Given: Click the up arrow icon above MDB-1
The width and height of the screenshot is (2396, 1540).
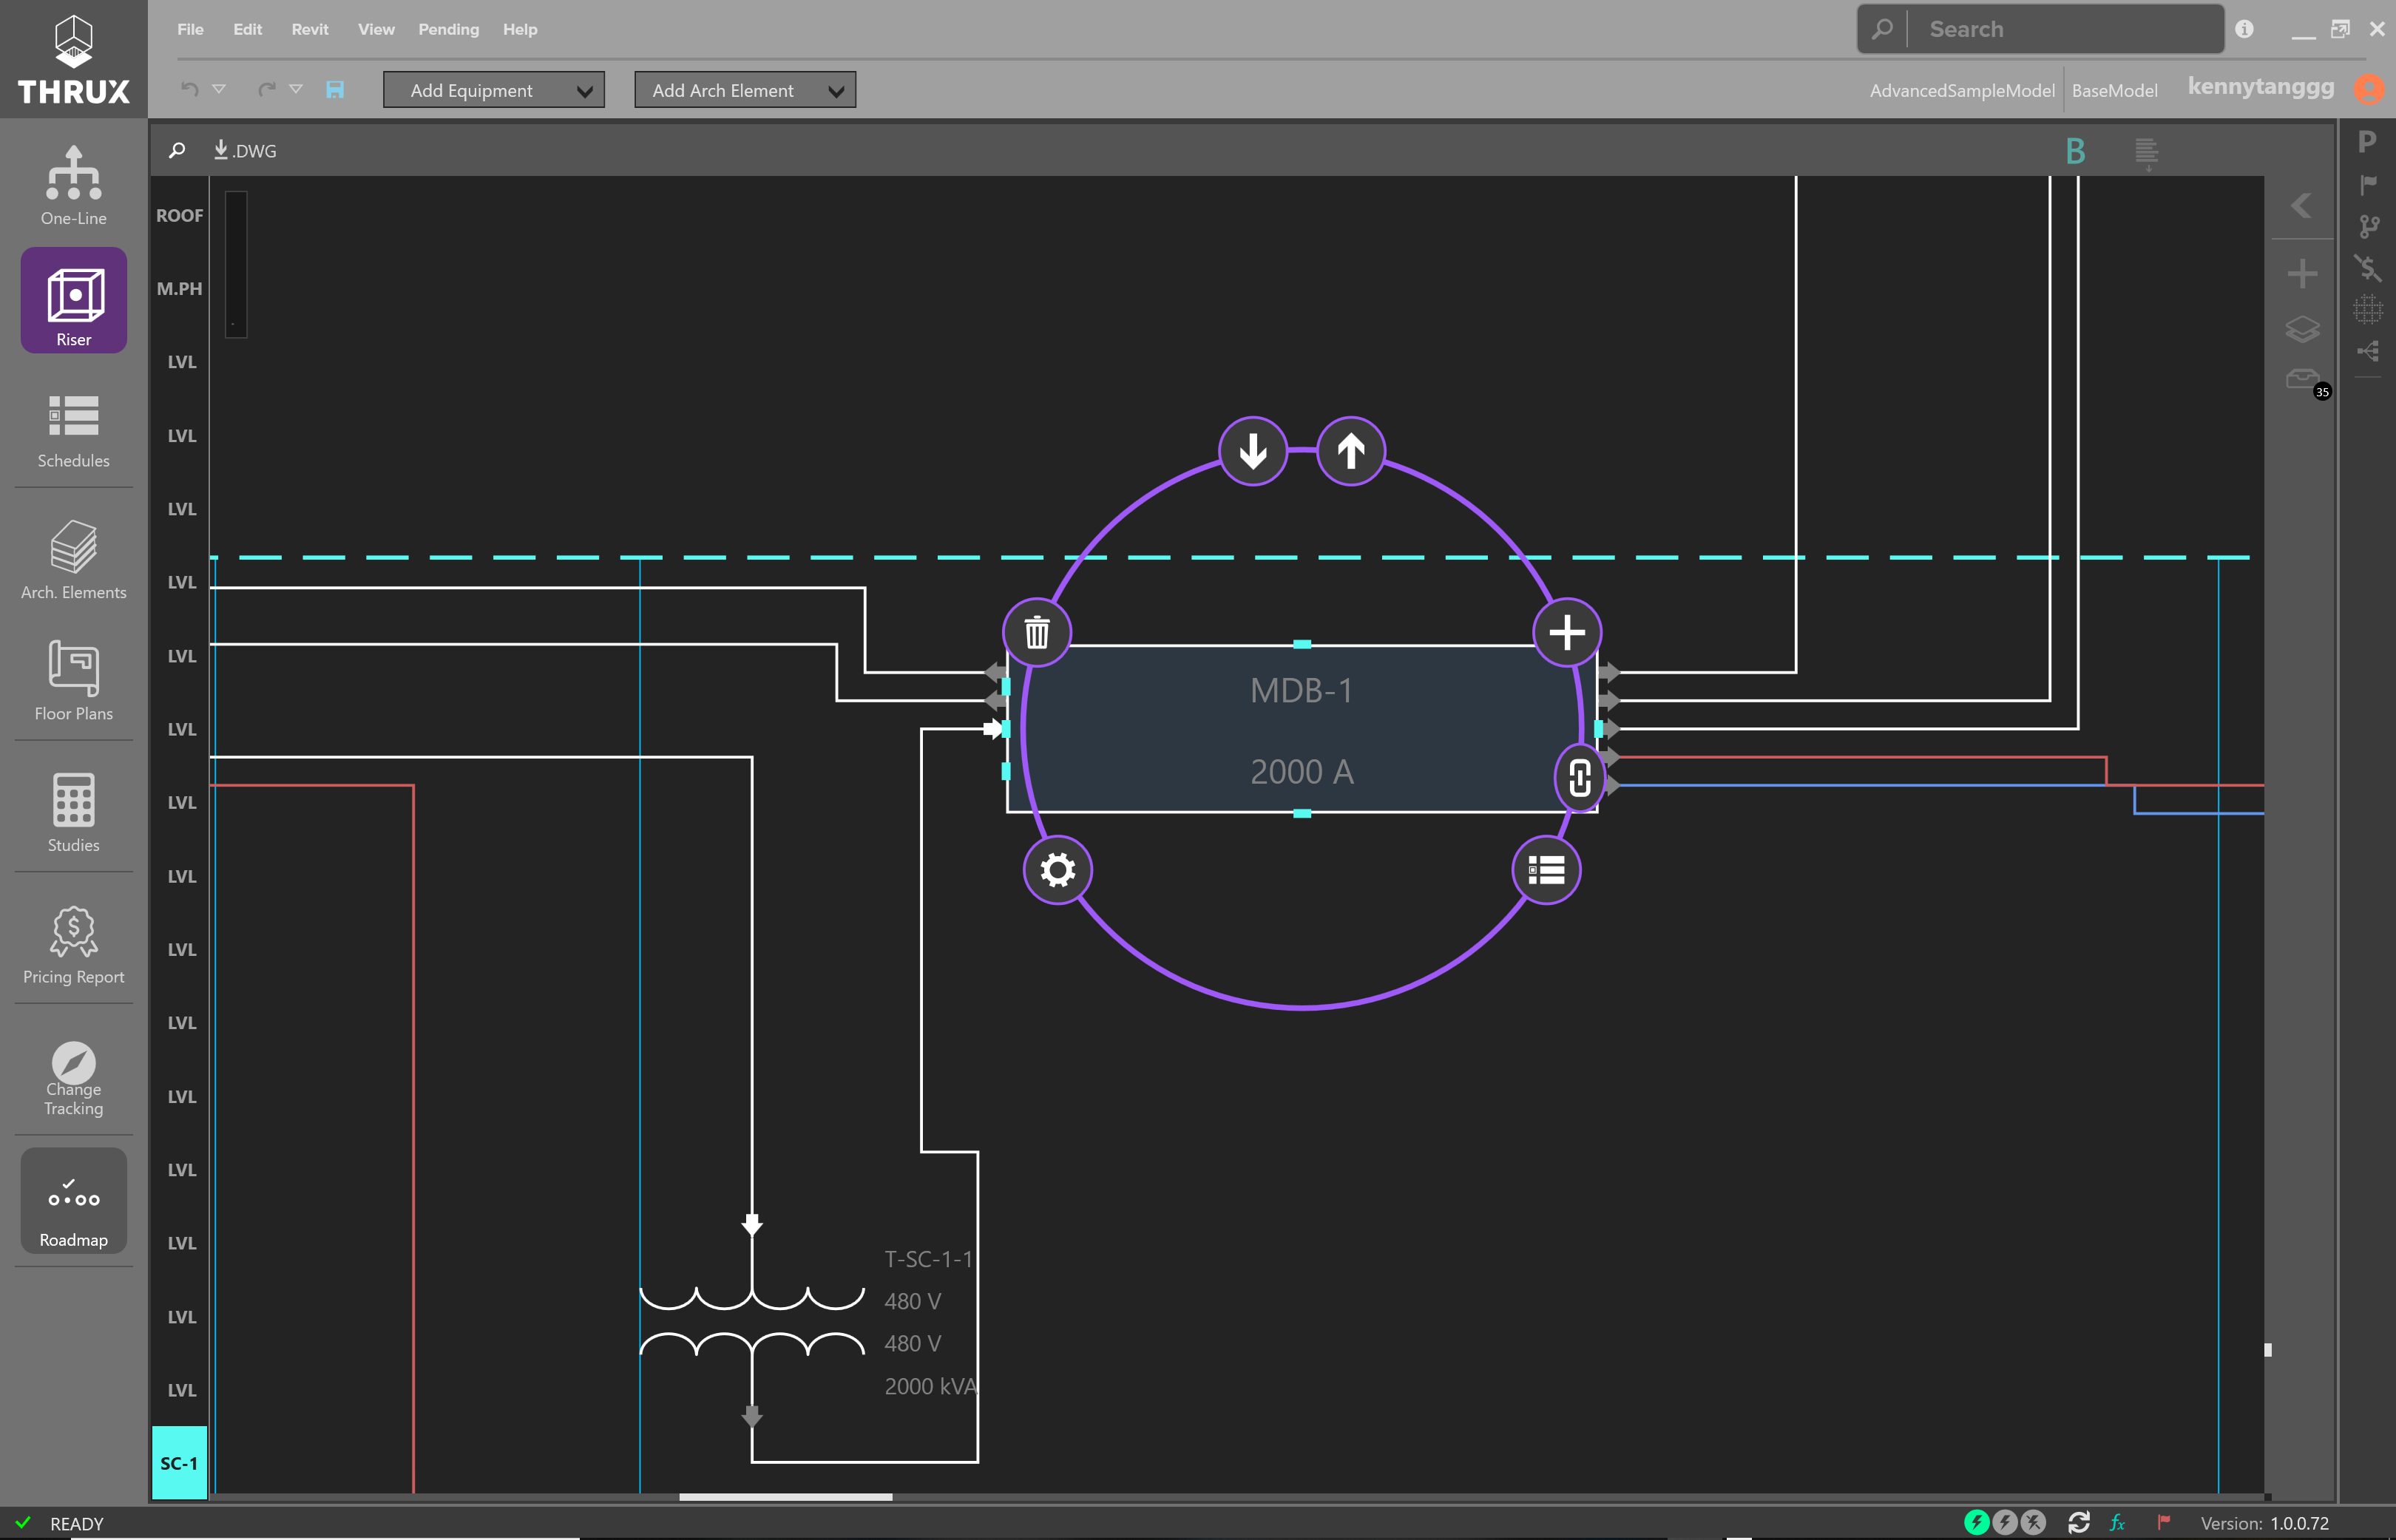Looking at the screenshot, I should point(1351,451).
